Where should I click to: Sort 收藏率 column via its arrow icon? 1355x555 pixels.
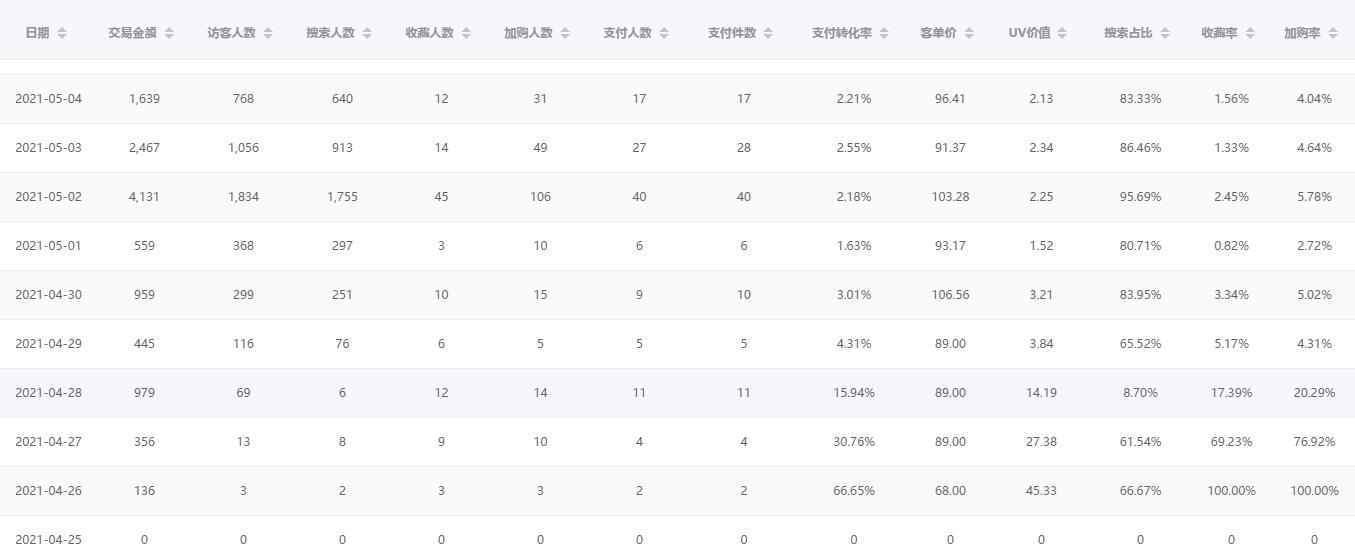pos(1250,33)
